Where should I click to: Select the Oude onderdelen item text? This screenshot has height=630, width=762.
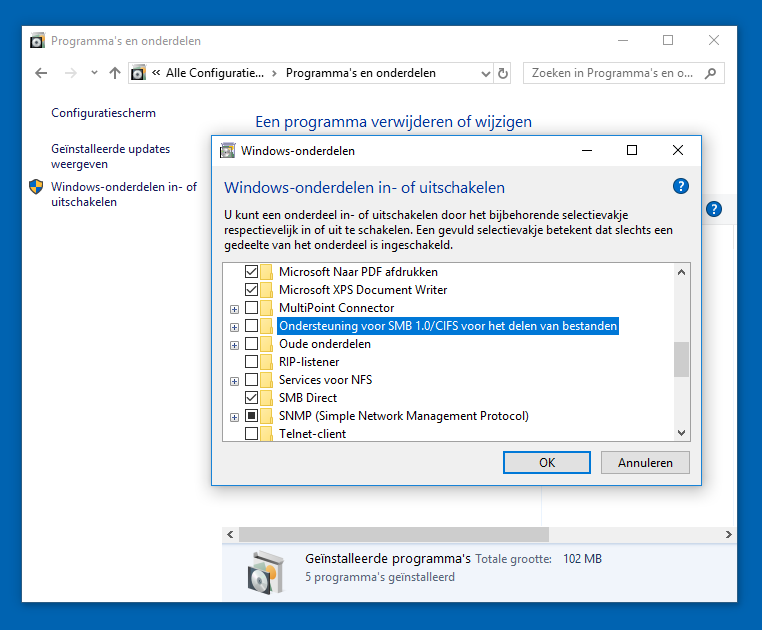(325, 344)
